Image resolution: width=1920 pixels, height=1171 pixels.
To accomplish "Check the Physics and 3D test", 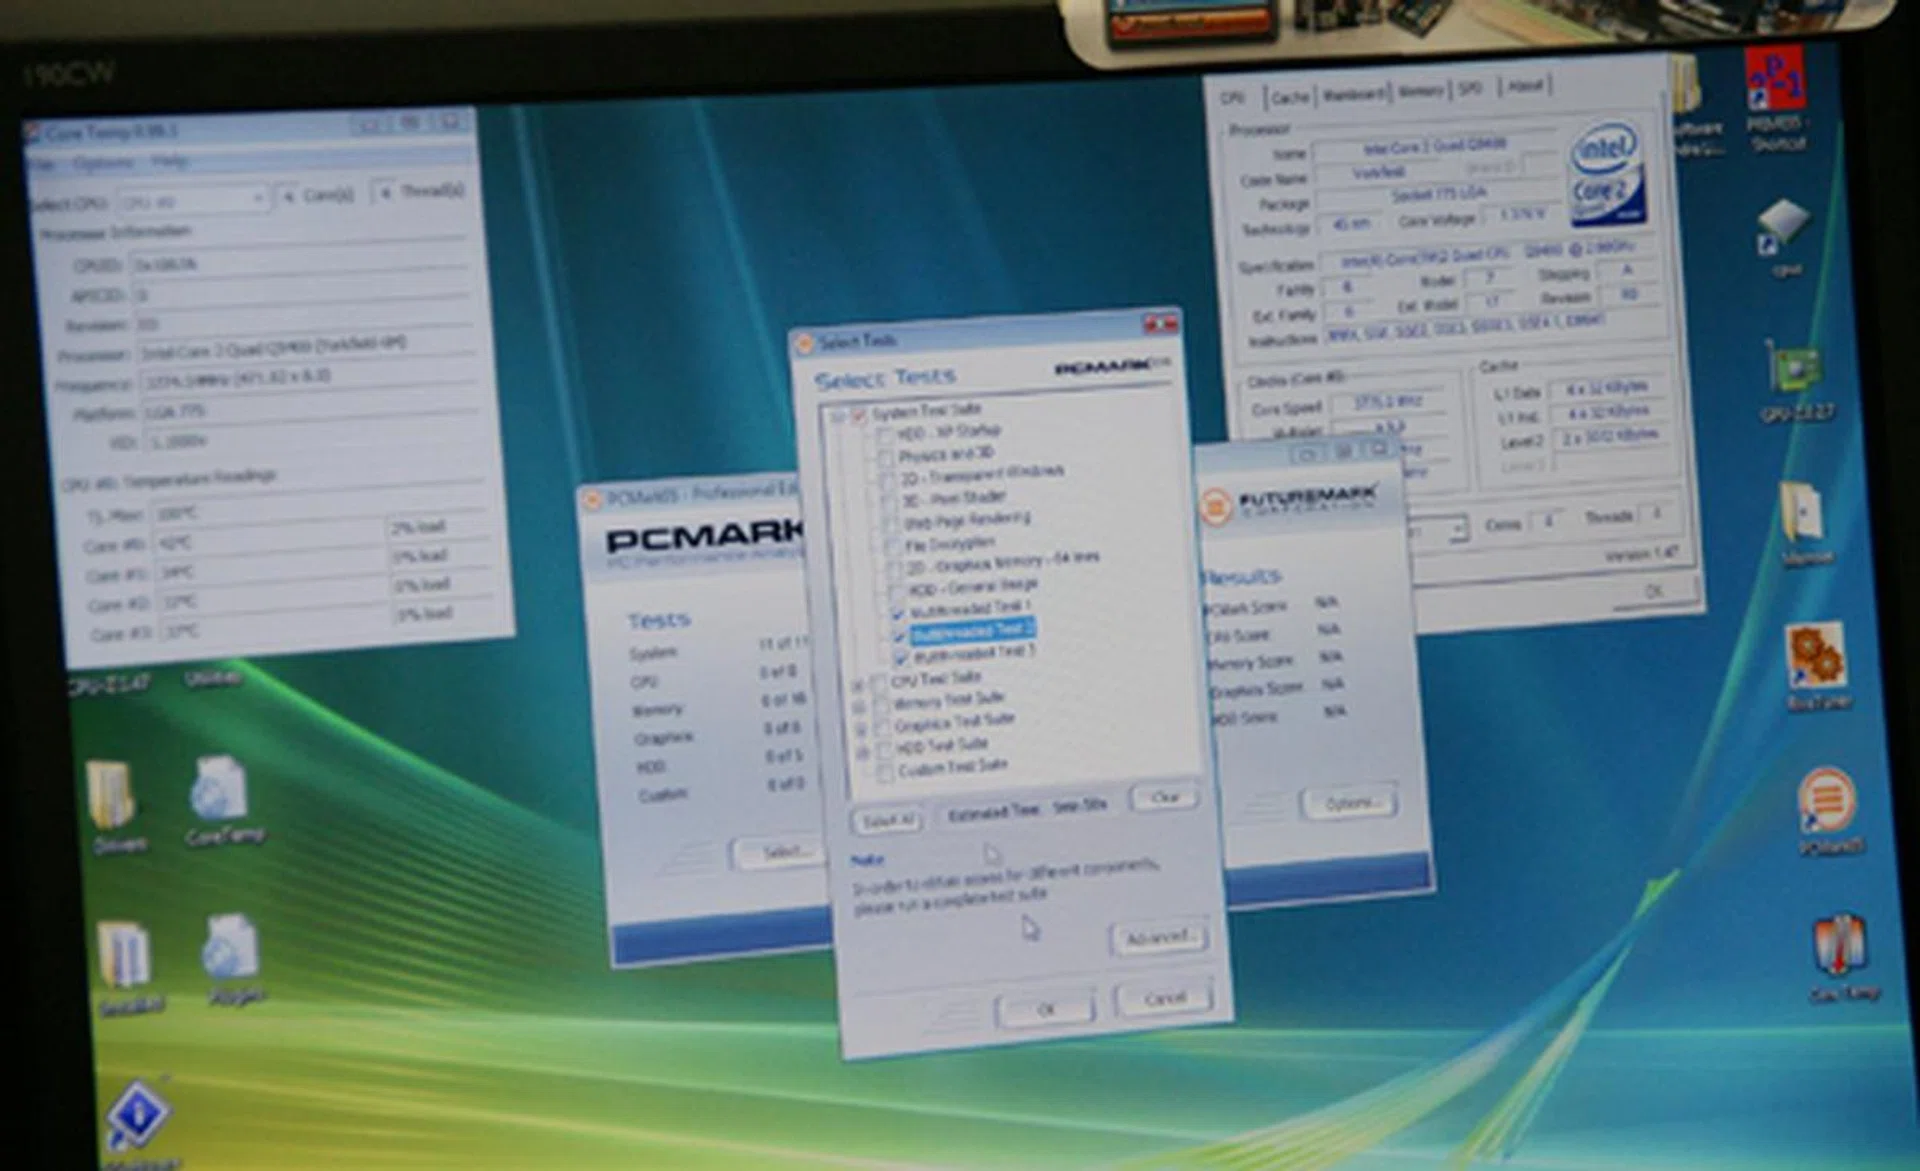I will tap(885, 457).
